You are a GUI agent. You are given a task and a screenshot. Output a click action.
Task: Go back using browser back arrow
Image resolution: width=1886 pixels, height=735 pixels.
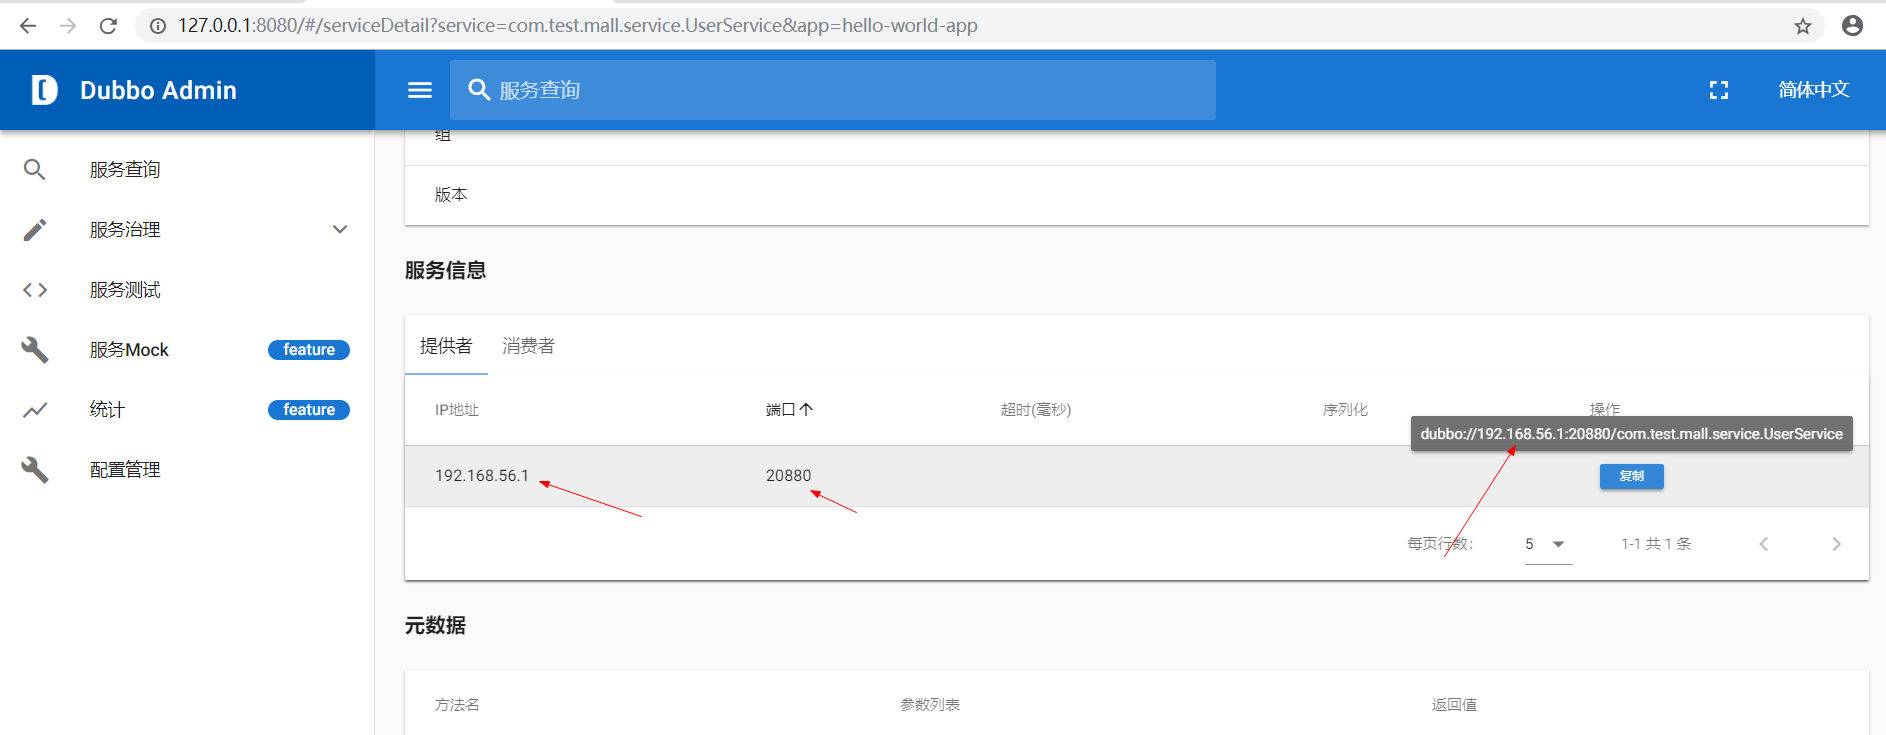(28, 26)
